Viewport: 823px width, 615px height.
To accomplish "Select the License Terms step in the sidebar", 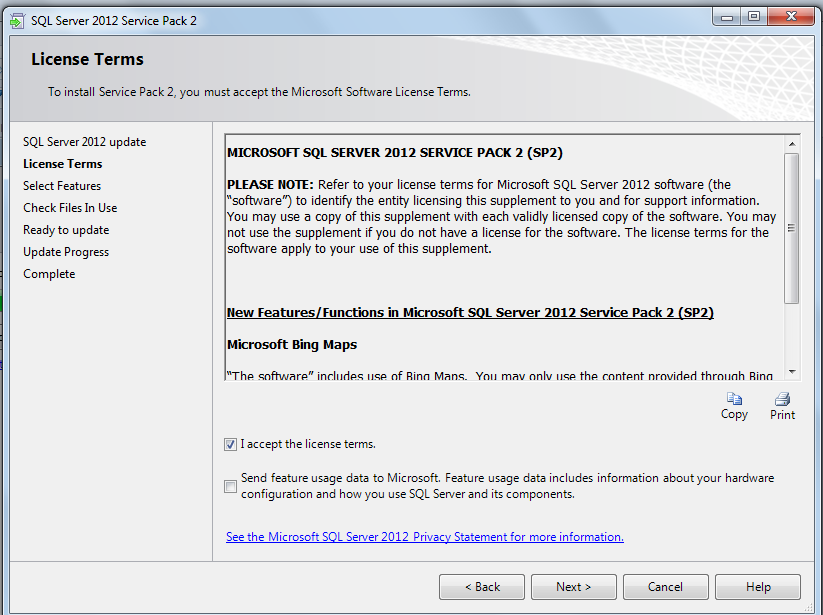I will coord(62,164).
